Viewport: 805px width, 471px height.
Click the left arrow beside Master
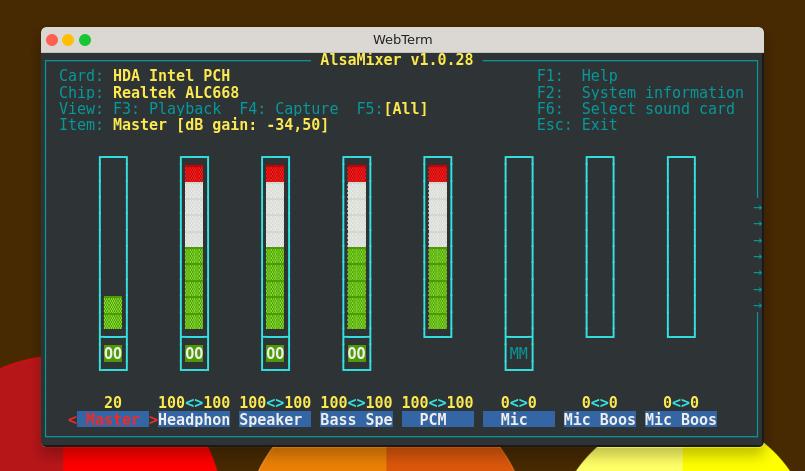[72, 420]
